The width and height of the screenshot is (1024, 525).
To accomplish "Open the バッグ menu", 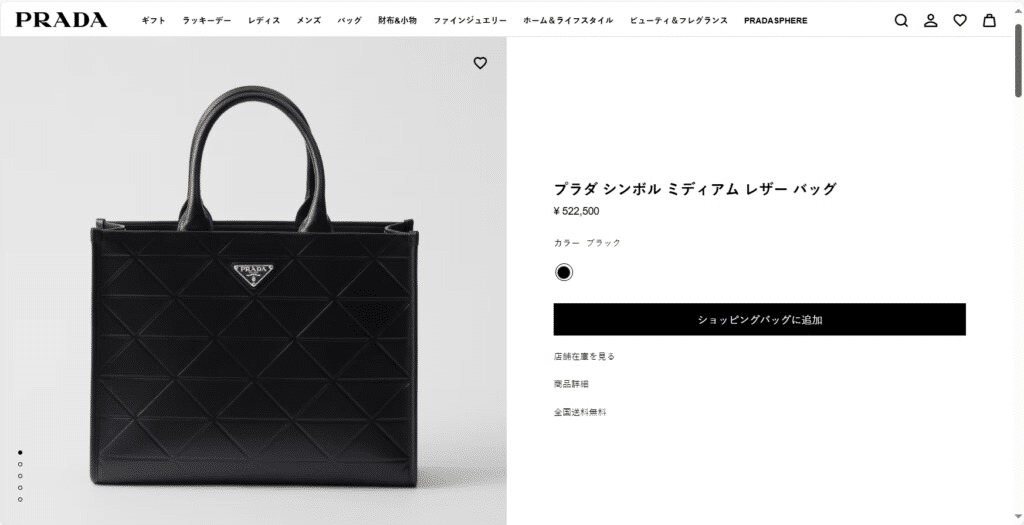I will [349, 20].
